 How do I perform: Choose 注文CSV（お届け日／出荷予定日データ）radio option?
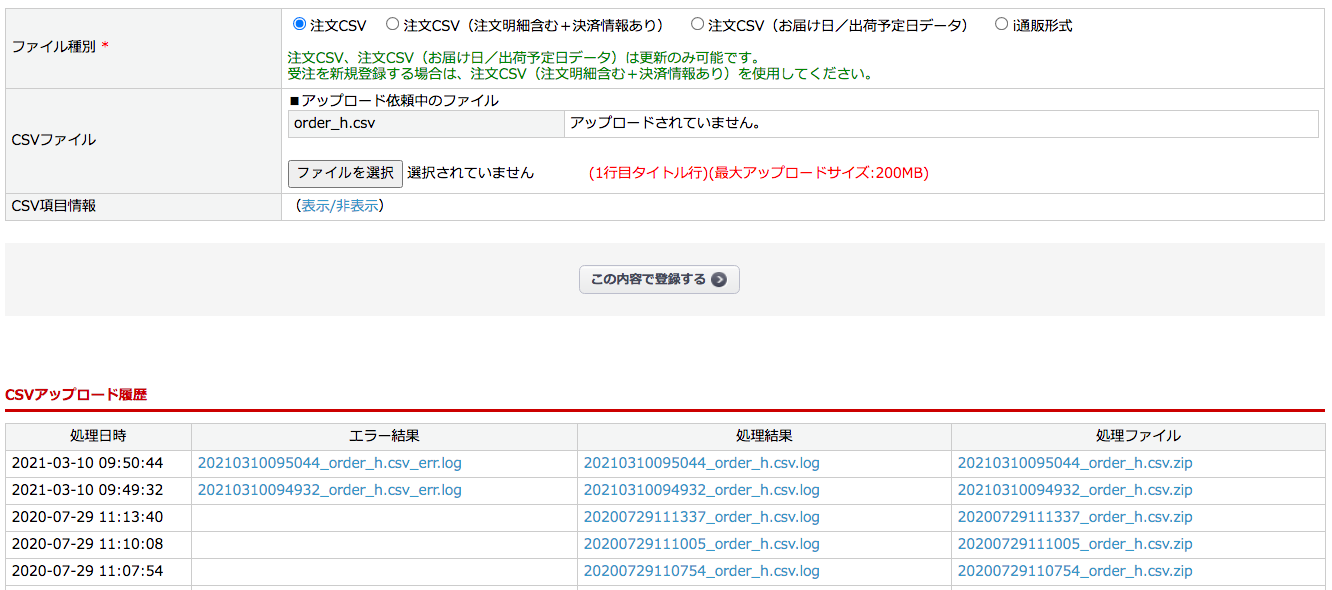(x=697, y=24)
